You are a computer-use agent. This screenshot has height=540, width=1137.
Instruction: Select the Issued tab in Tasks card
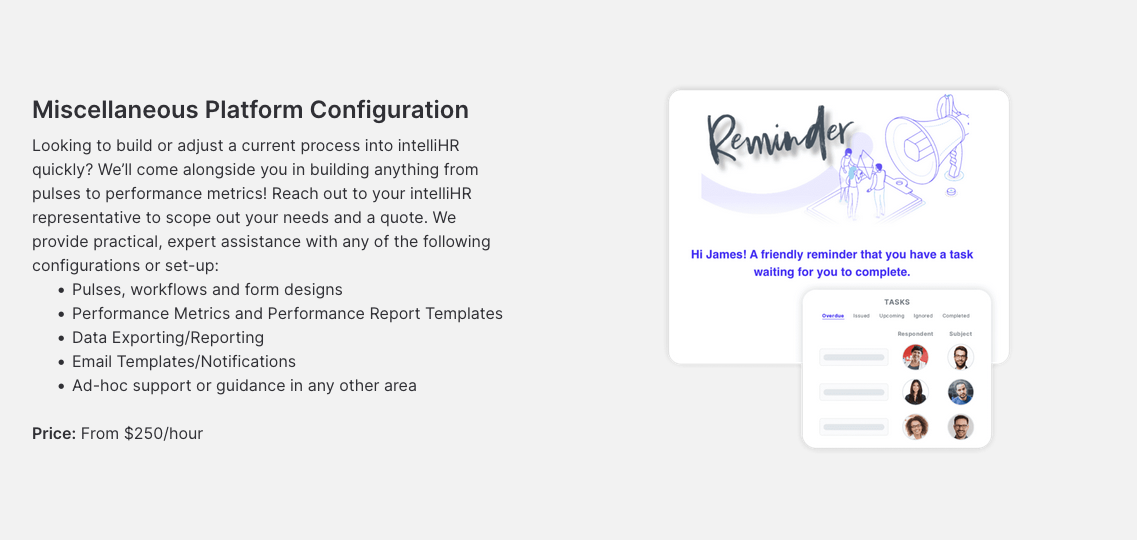point(861,316)
